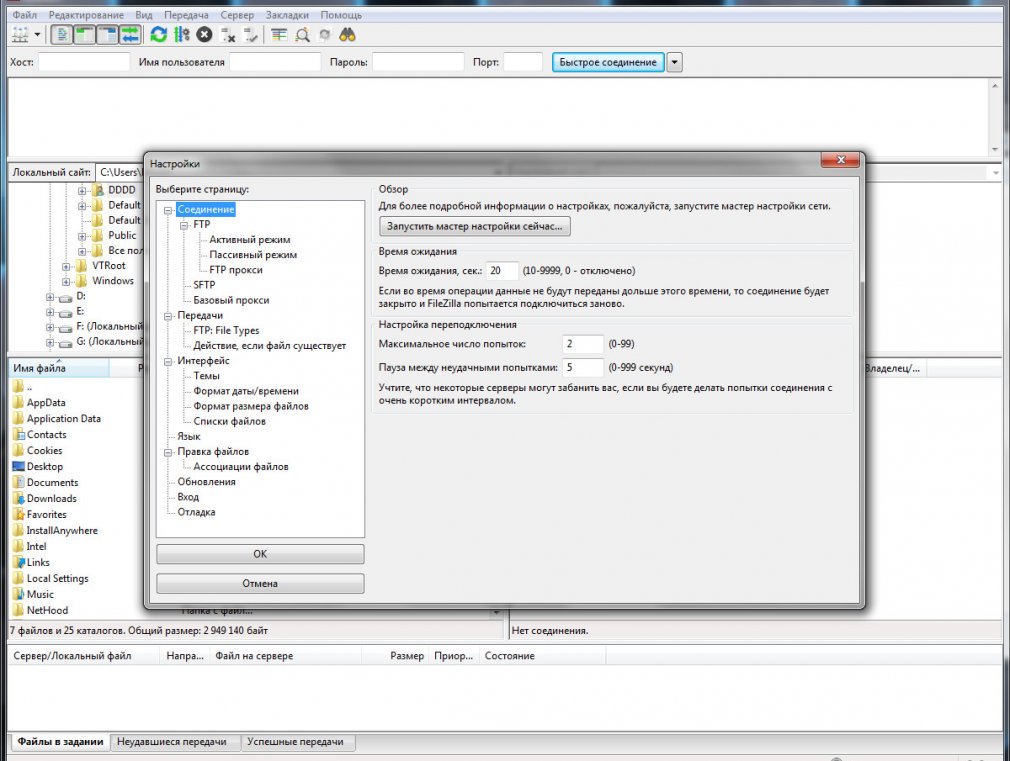Click the Быстрое соединение button
The image size is (1010, 761).
[608, 62]
